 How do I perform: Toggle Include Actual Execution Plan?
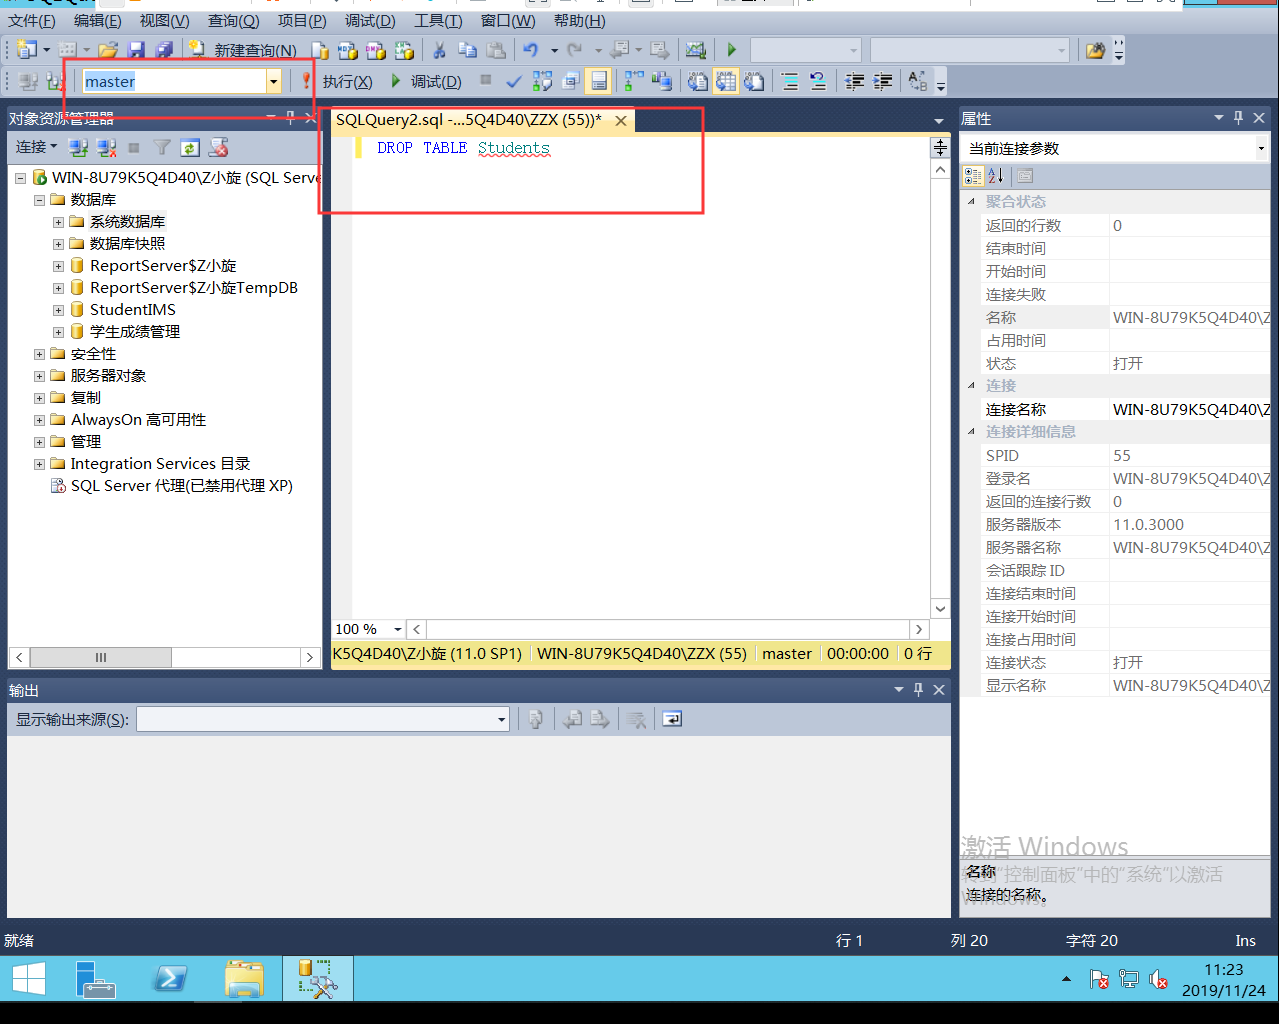coord(634,81)
